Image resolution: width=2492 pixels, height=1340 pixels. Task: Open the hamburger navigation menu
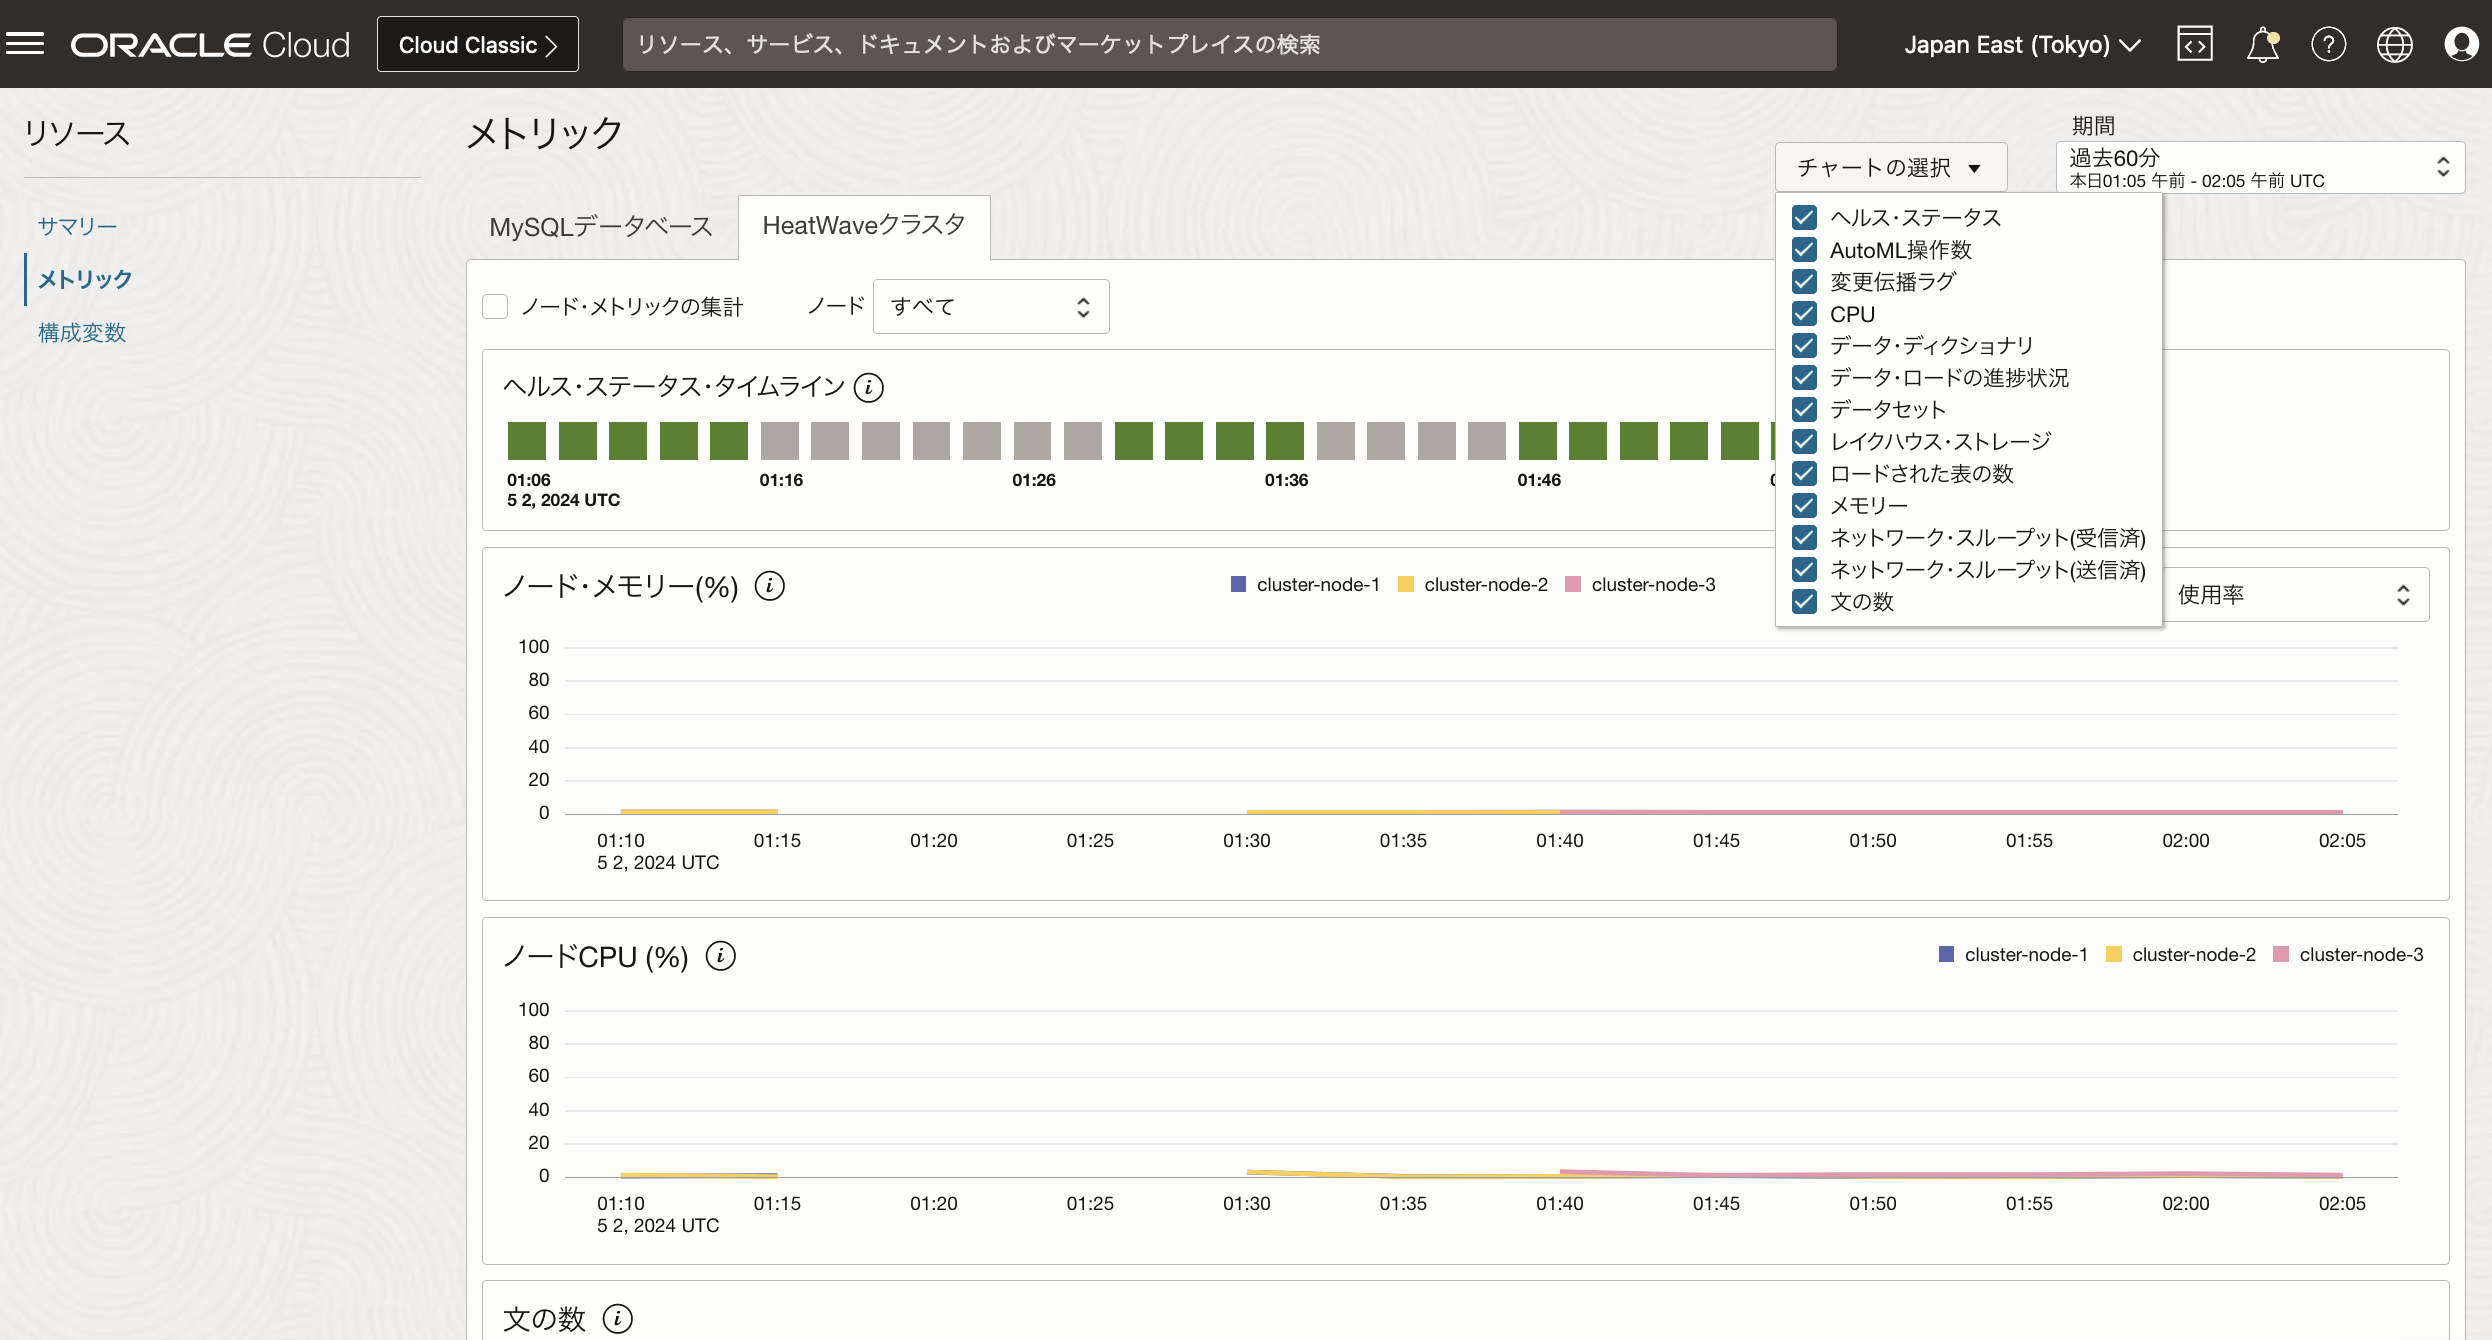pyautogui.click(x=25, y=44)
